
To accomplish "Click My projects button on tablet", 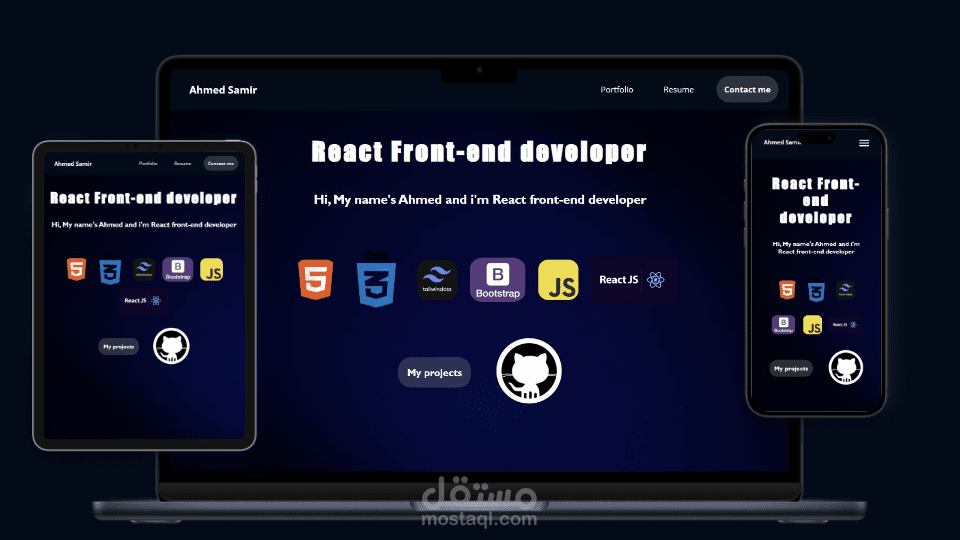I will click(118, 347).
